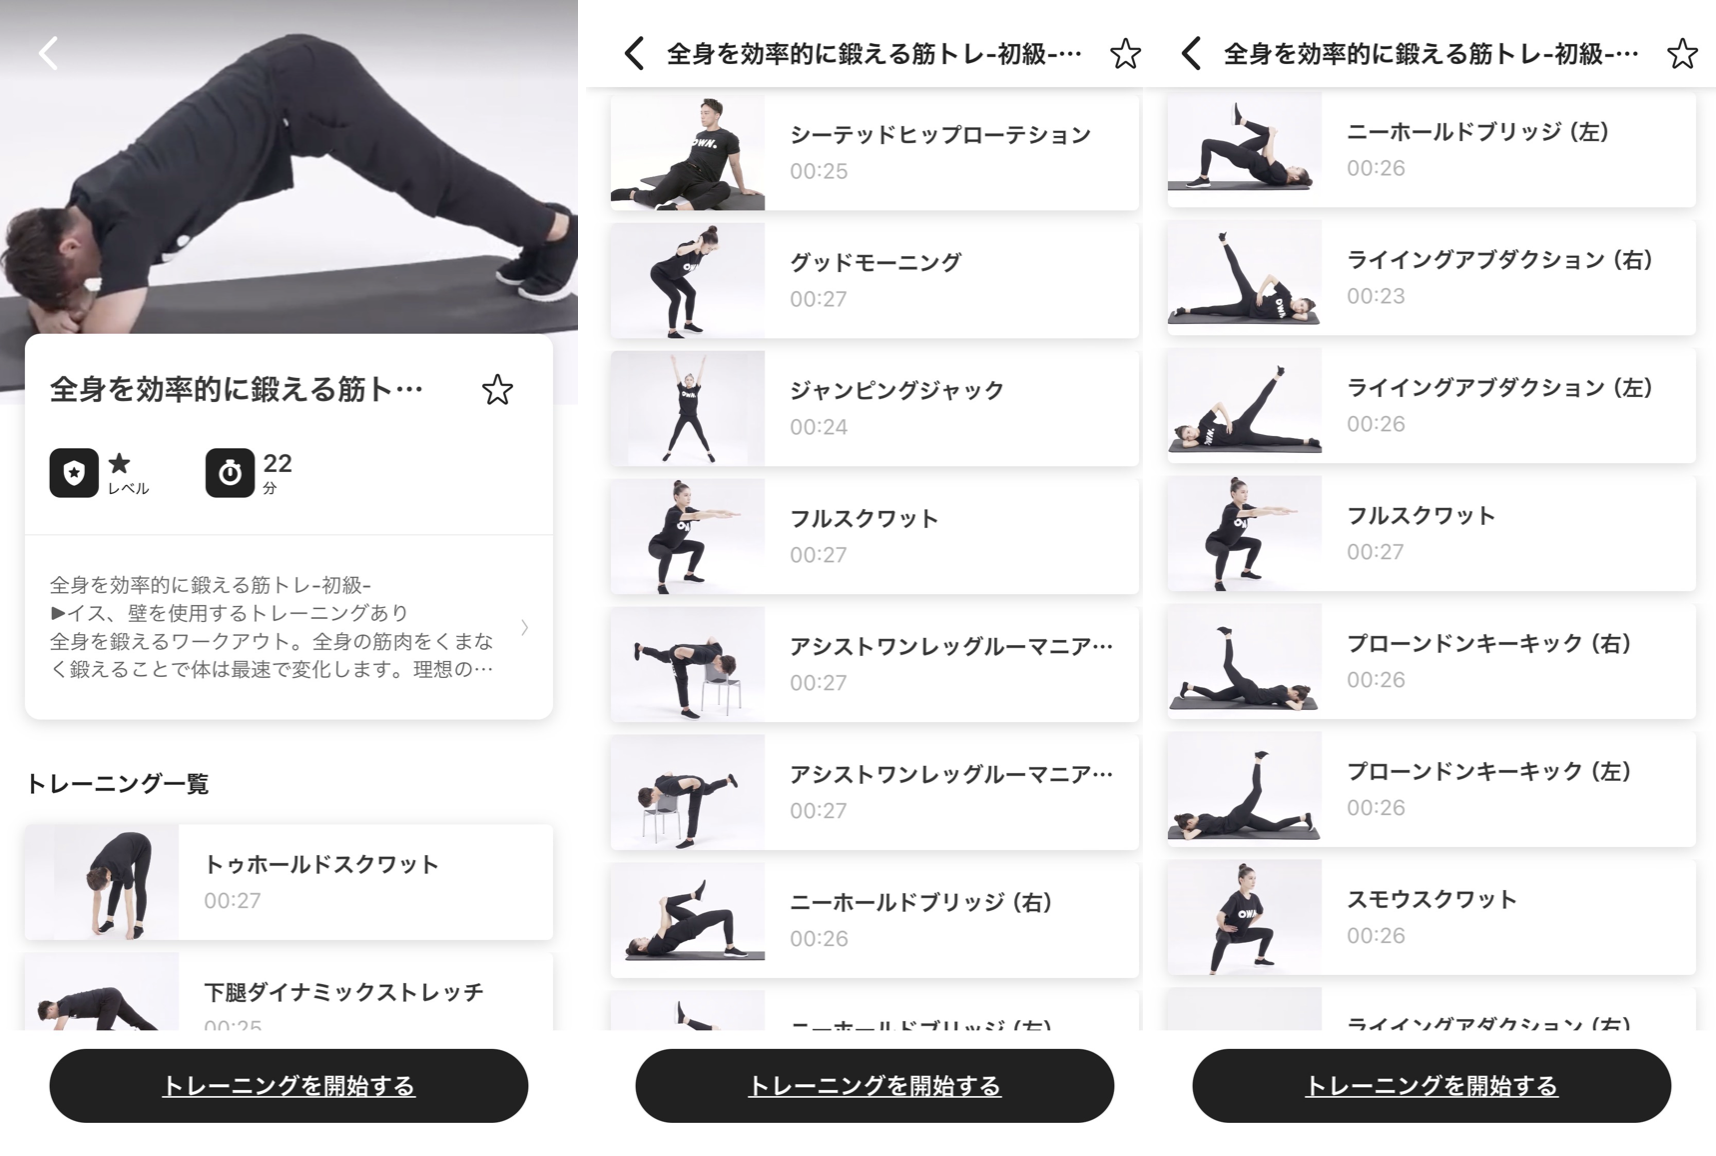Viewport: 1716px width, 1156px height.
Task: Select ニーホールドブリッジ (右) exercise
Action: click(875, 920)
